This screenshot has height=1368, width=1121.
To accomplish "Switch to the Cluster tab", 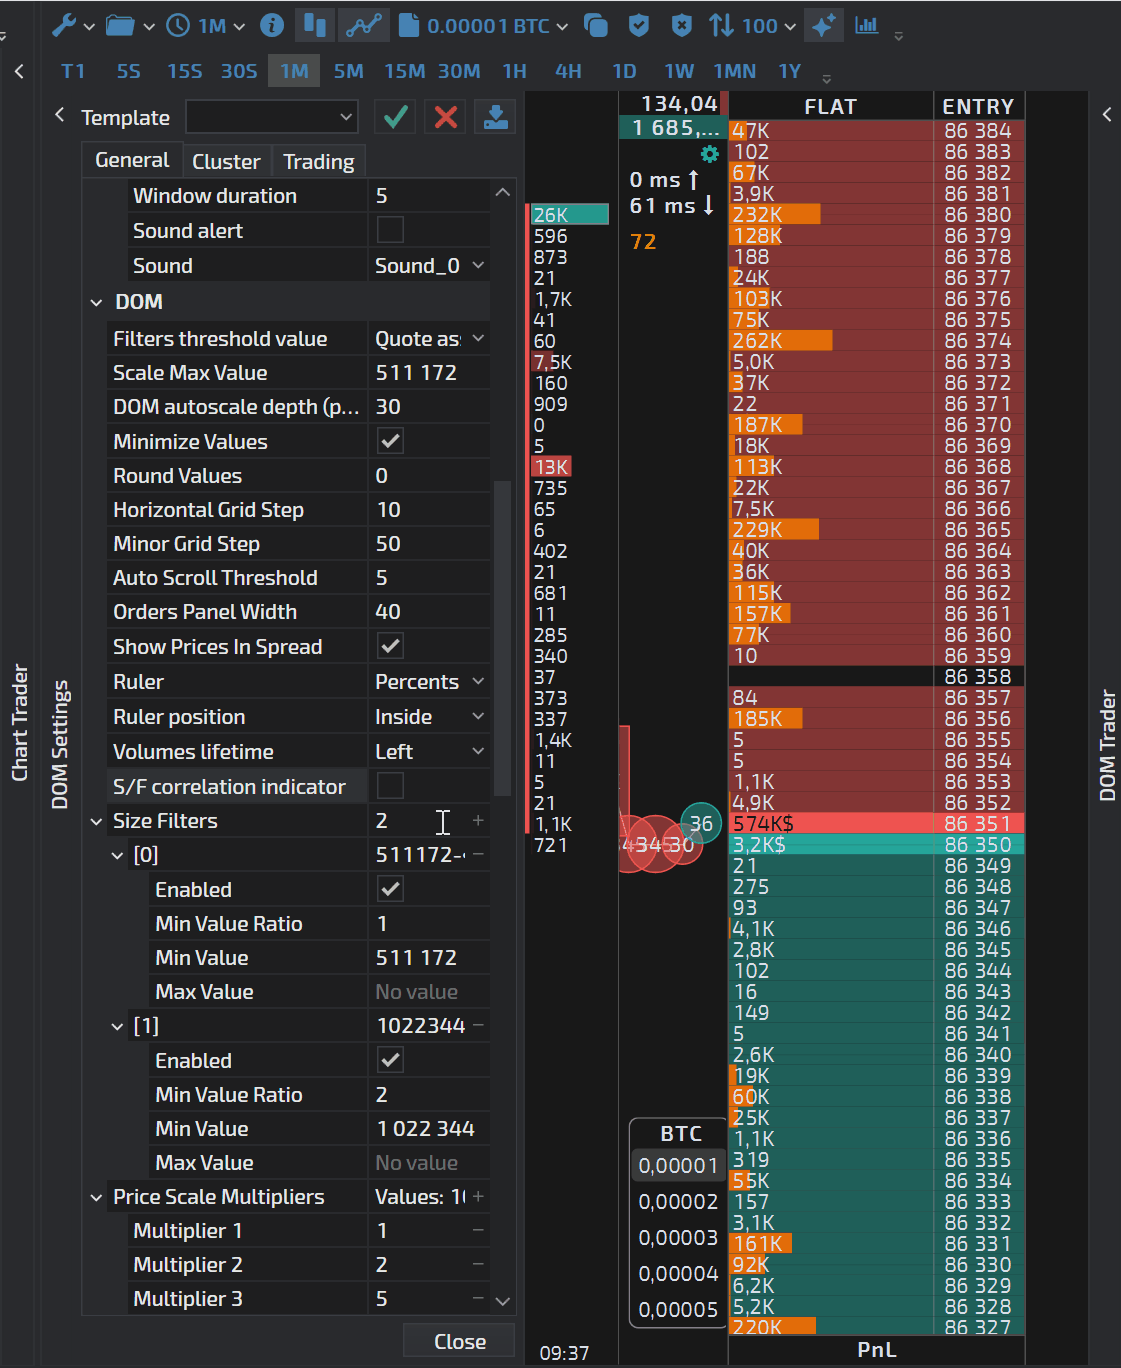I will pyautogui.click(x=226, y=161).
